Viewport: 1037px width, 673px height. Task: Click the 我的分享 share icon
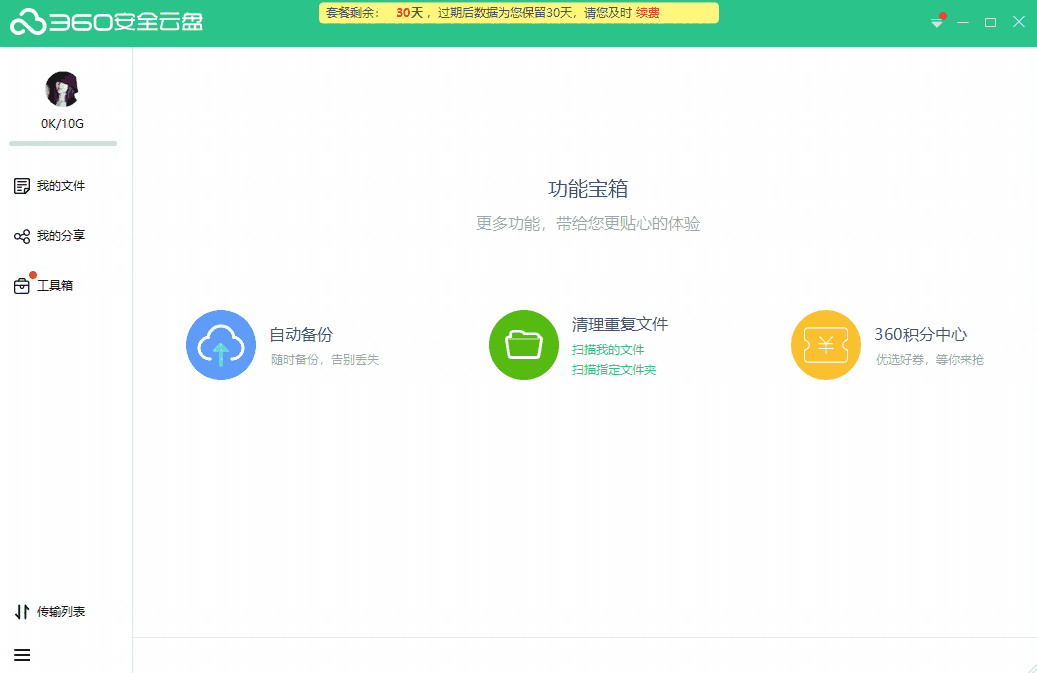click(22, 236)
